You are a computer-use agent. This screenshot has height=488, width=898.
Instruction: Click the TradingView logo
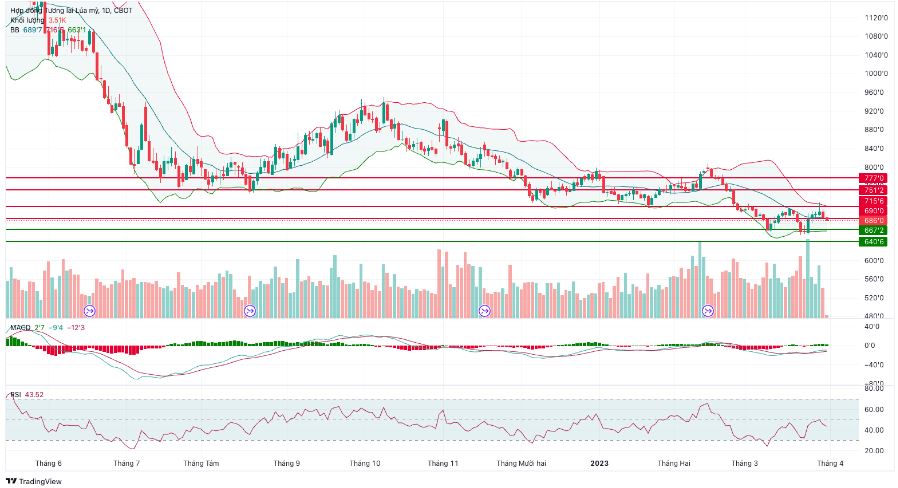(34, 481)
